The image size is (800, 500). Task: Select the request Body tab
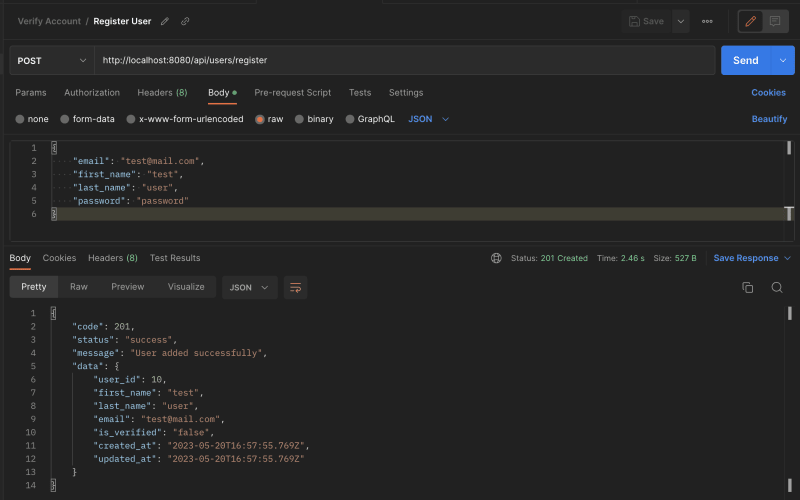222,93
